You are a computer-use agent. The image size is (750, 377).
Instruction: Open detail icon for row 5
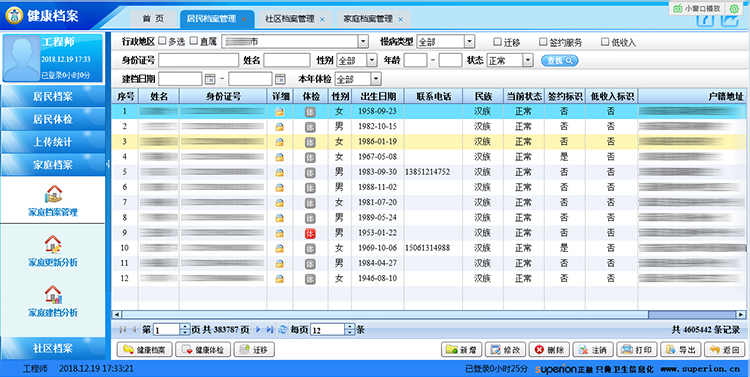pos(279,172)
